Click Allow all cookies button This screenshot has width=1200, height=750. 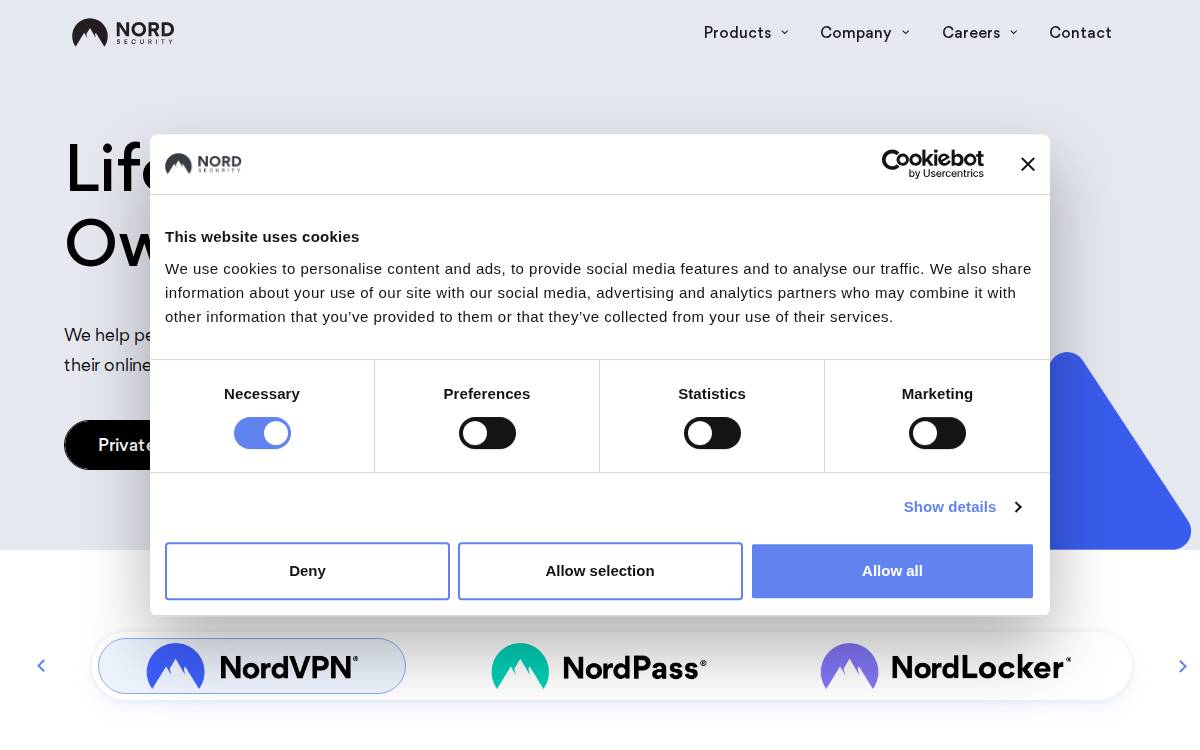click(x=892, y=571)
